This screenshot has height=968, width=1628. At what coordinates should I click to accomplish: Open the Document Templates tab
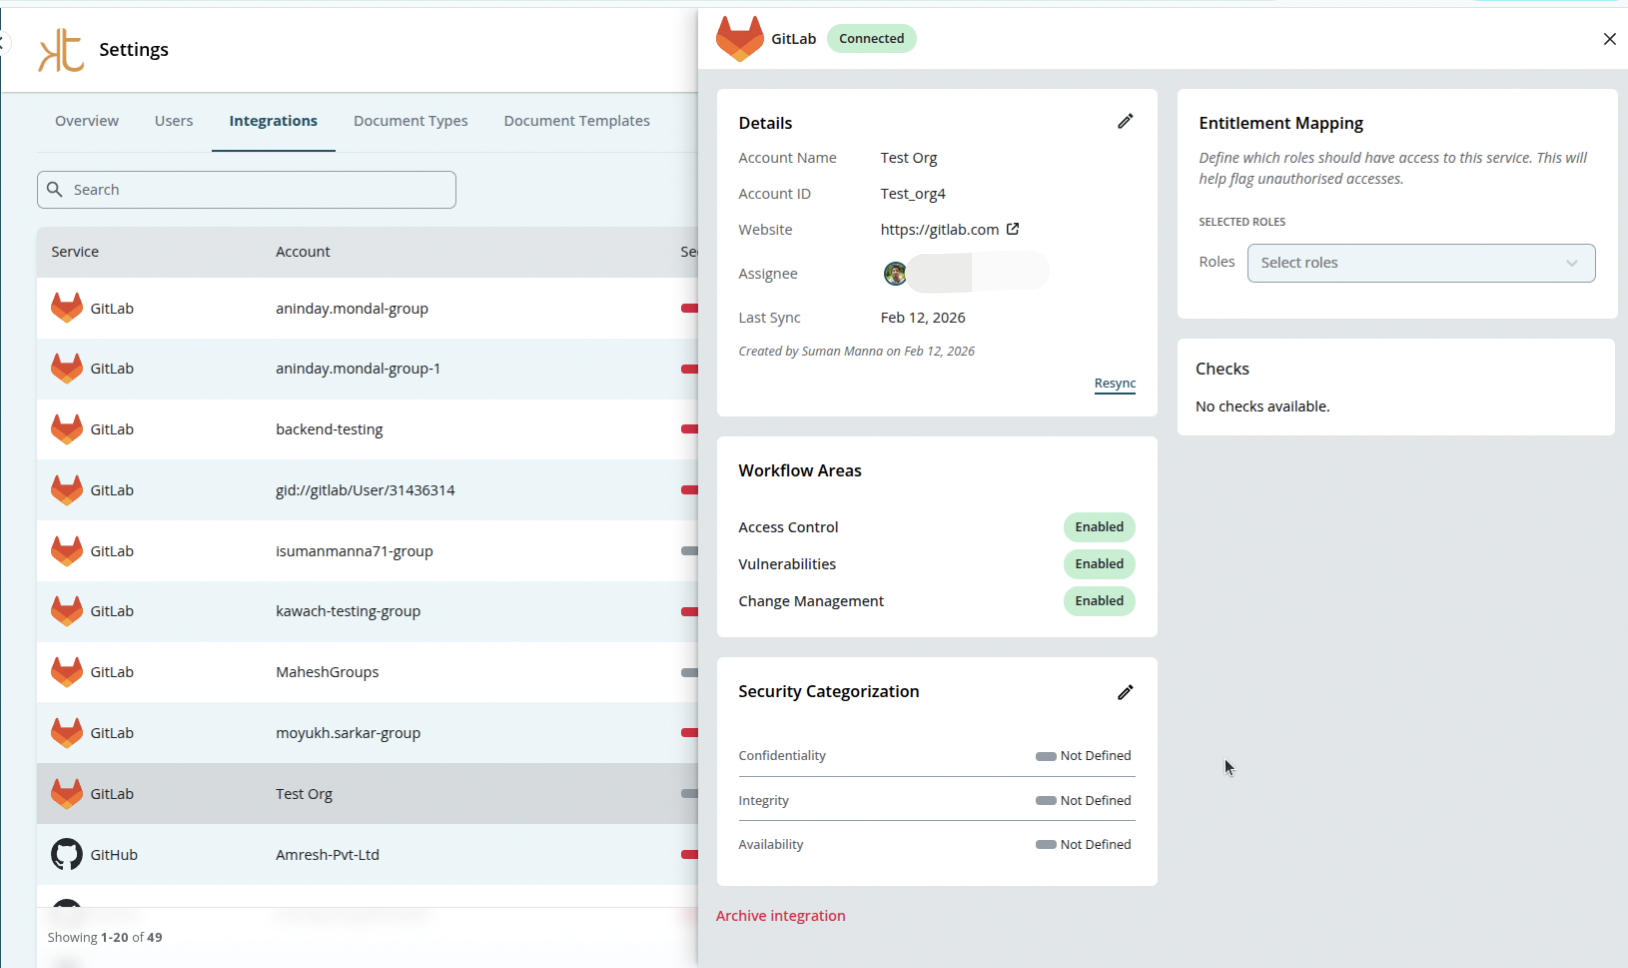576,120
